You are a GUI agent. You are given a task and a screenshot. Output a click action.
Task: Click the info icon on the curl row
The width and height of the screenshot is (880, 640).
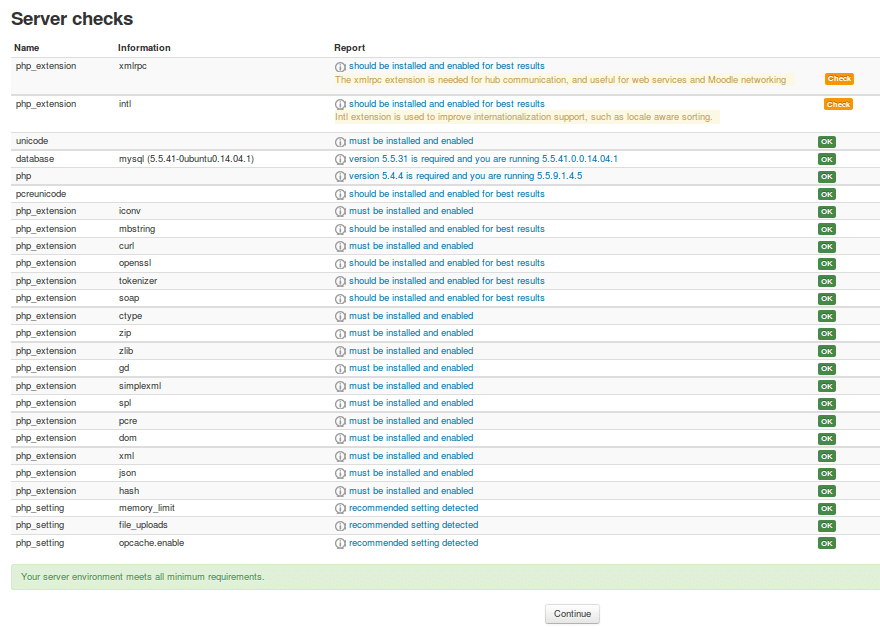pos(339,246)
